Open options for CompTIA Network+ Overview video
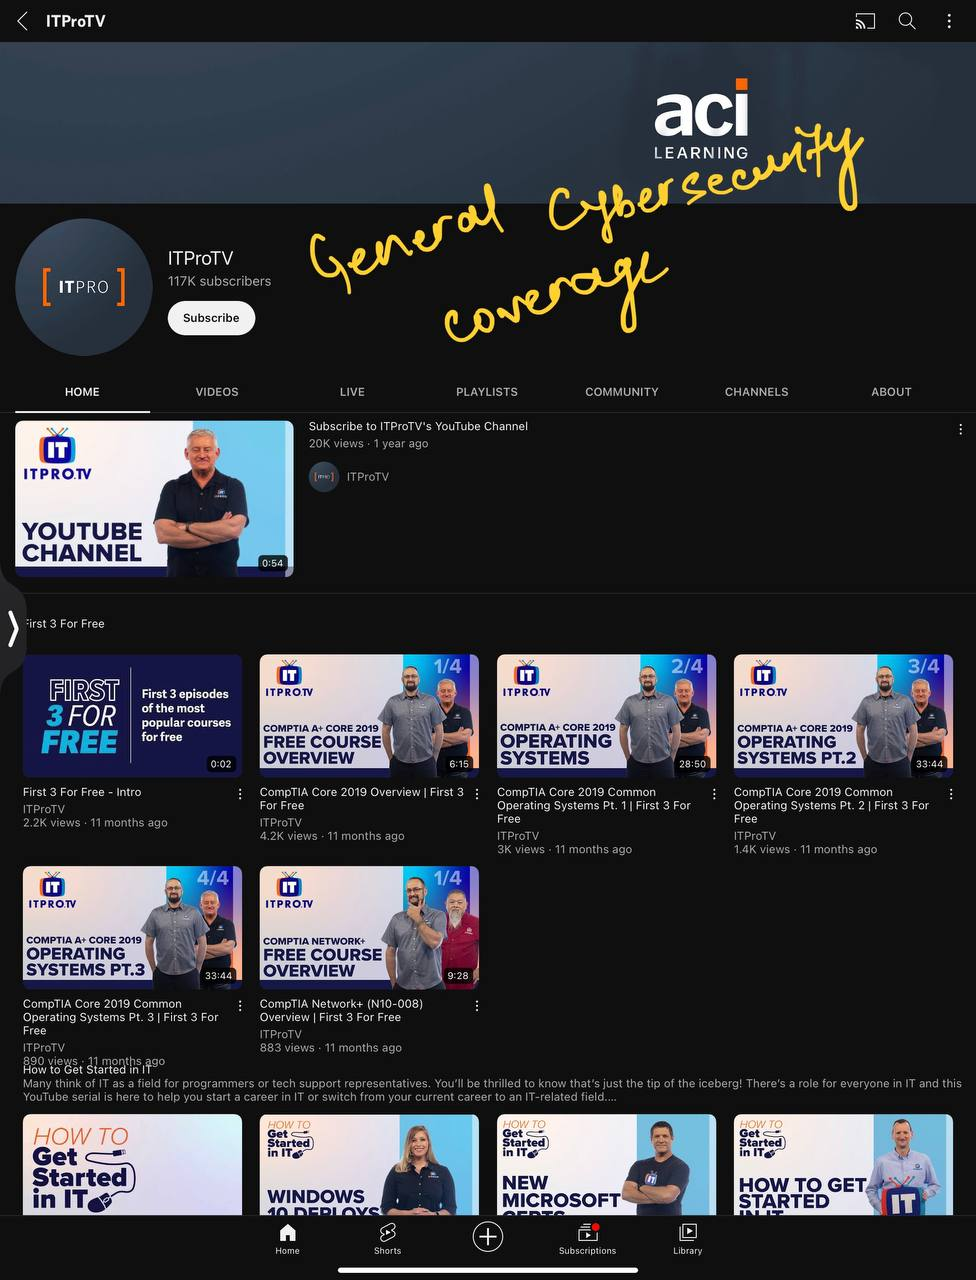 477,1006
